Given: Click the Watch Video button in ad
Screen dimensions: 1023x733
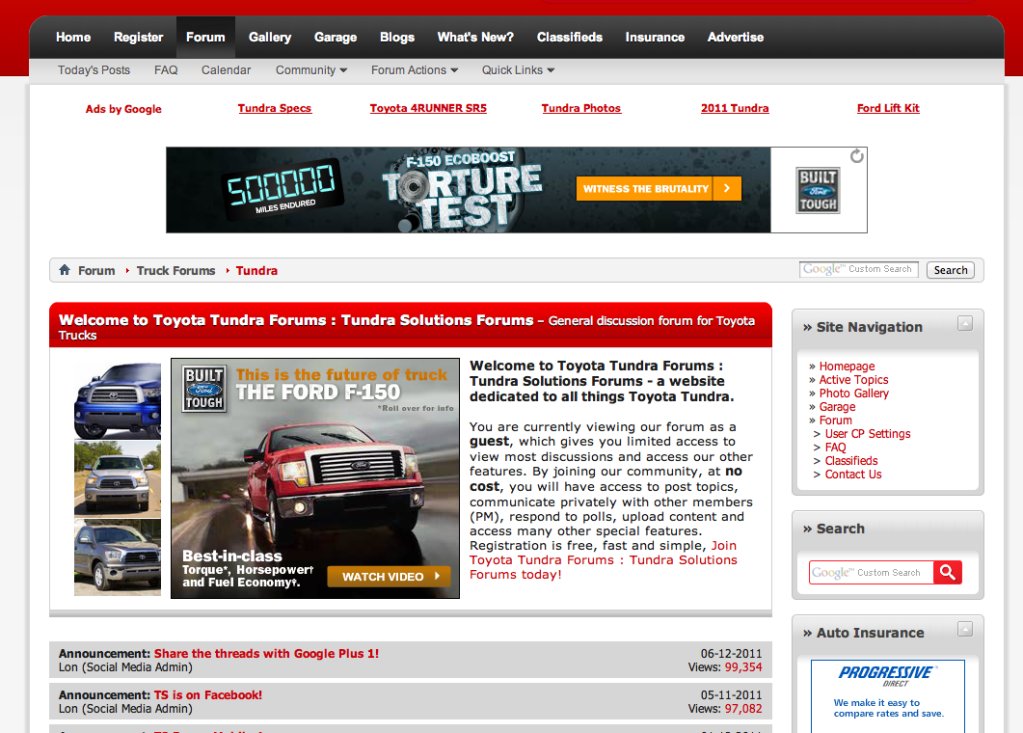Looking at the screenshot, I should click(x=389, y=576).
